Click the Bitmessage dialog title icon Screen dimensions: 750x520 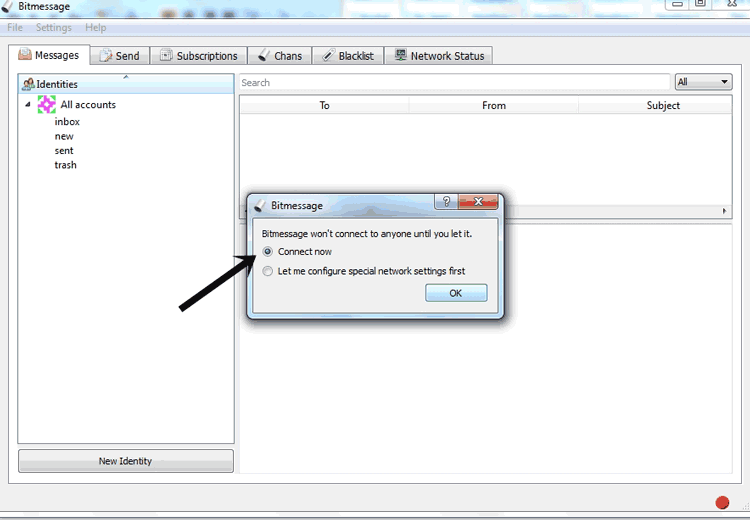click(x=260, y=205)
